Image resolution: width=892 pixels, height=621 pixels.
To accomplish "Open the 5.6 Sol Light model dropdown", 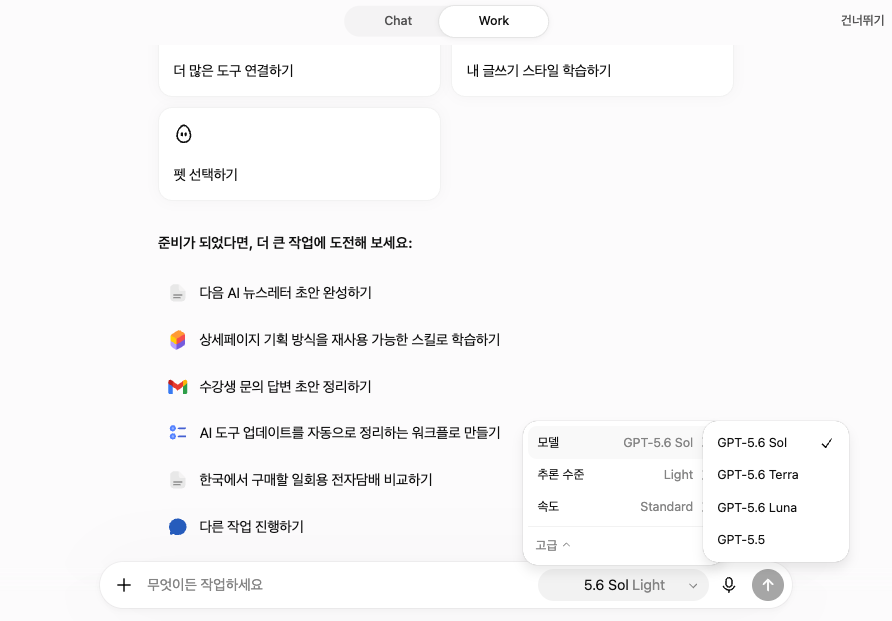I will [623, 585].
